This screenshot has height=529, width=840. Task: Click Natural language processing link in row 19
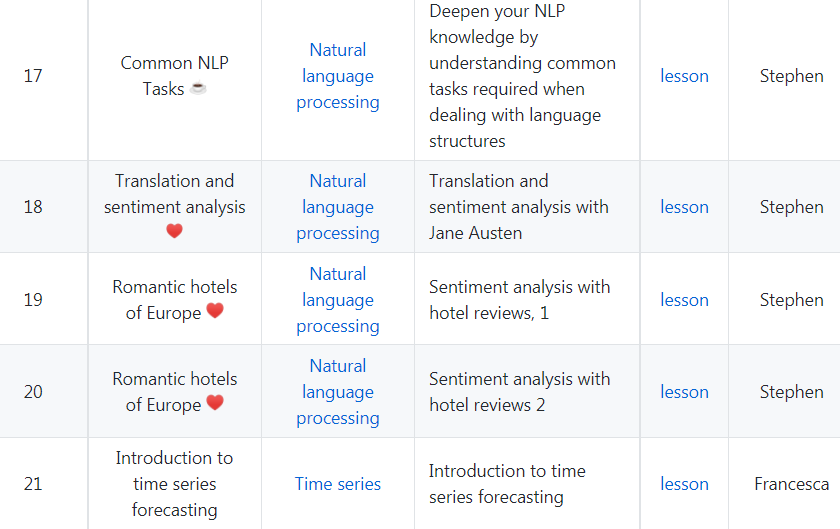click(338, 300)
